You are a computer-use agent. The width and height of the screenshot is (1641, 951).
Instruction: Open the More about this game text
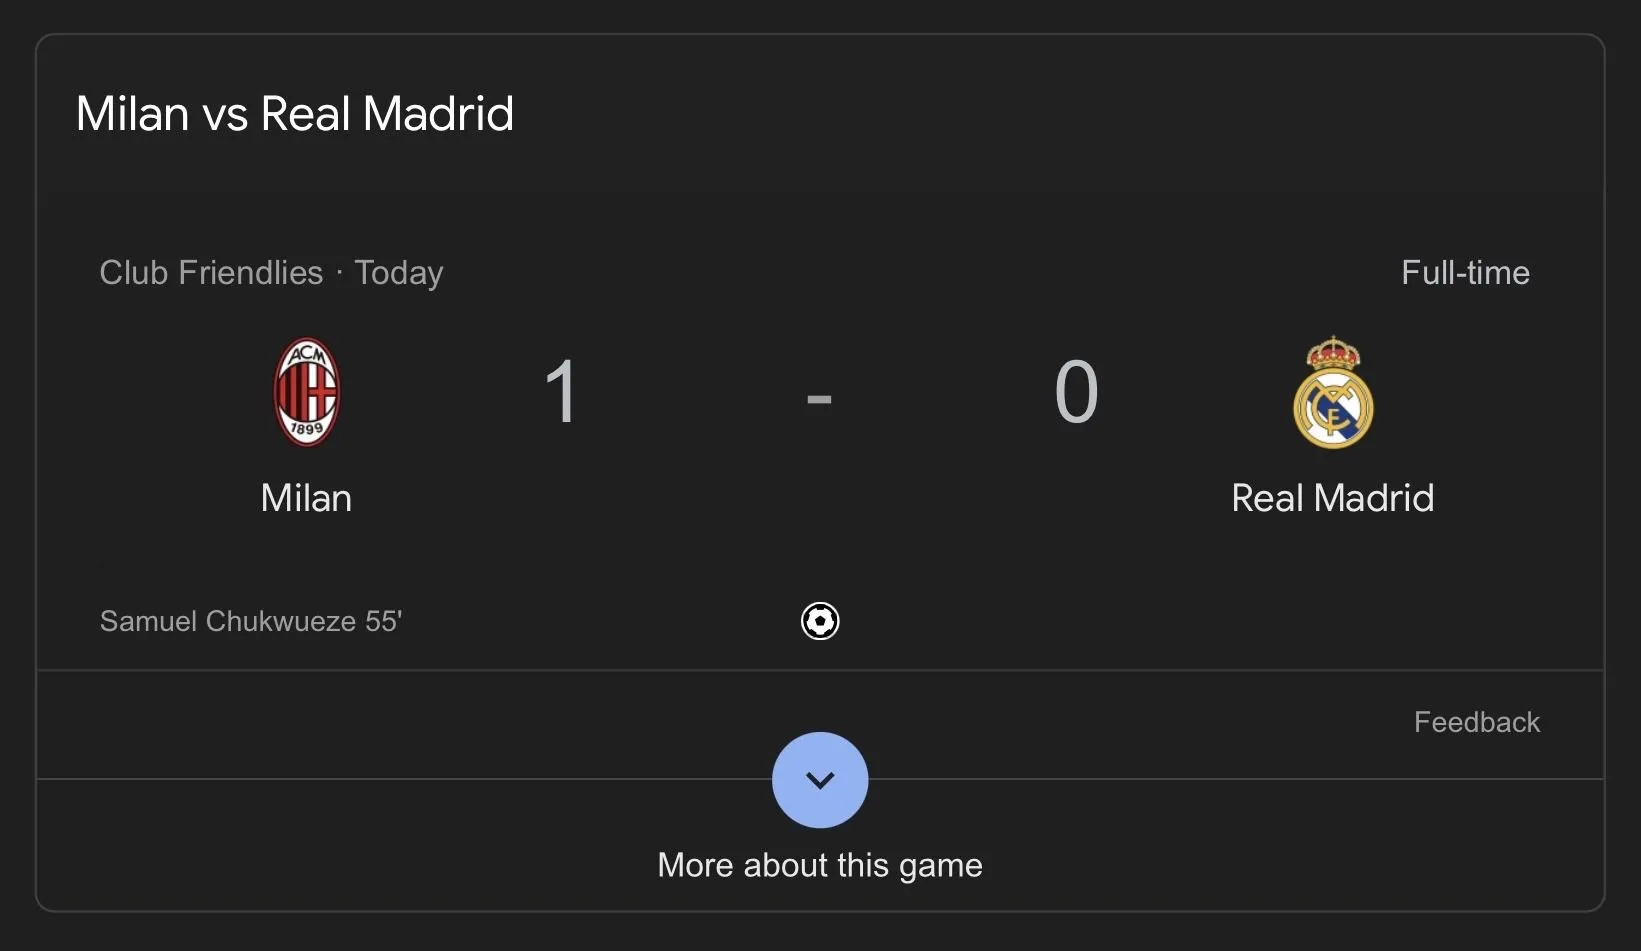[820, 865]
